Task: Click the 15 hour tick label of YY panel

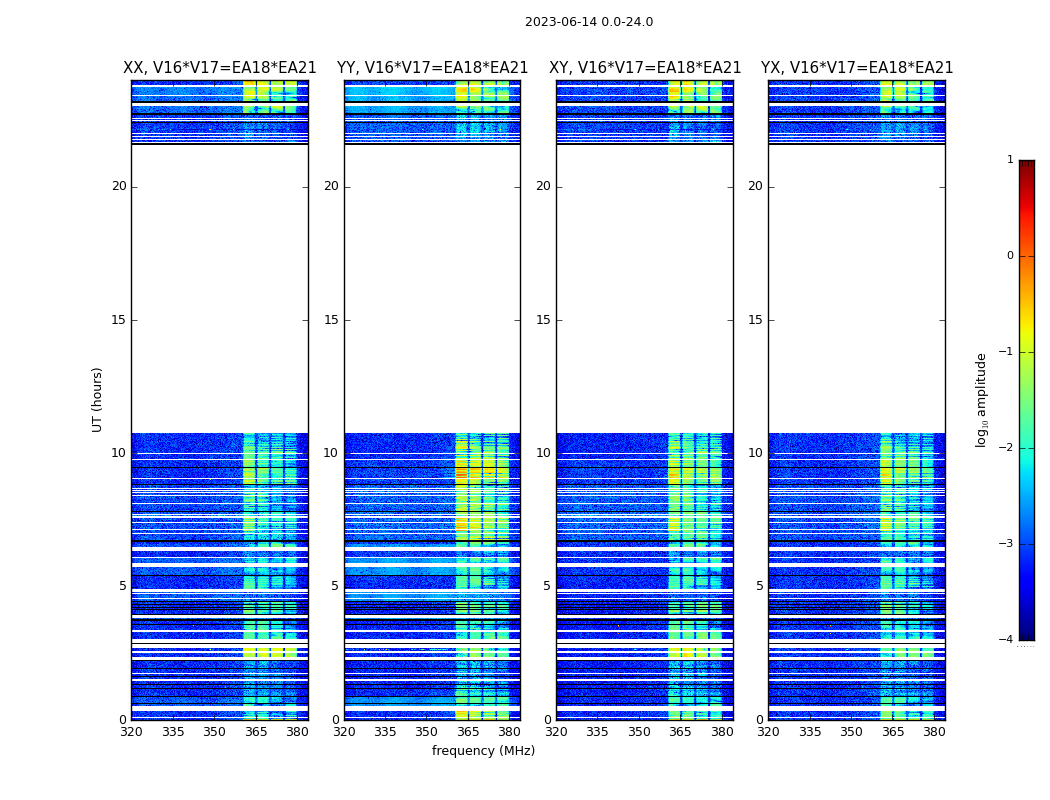Action: pyautogui.click(x=331, y=320)
